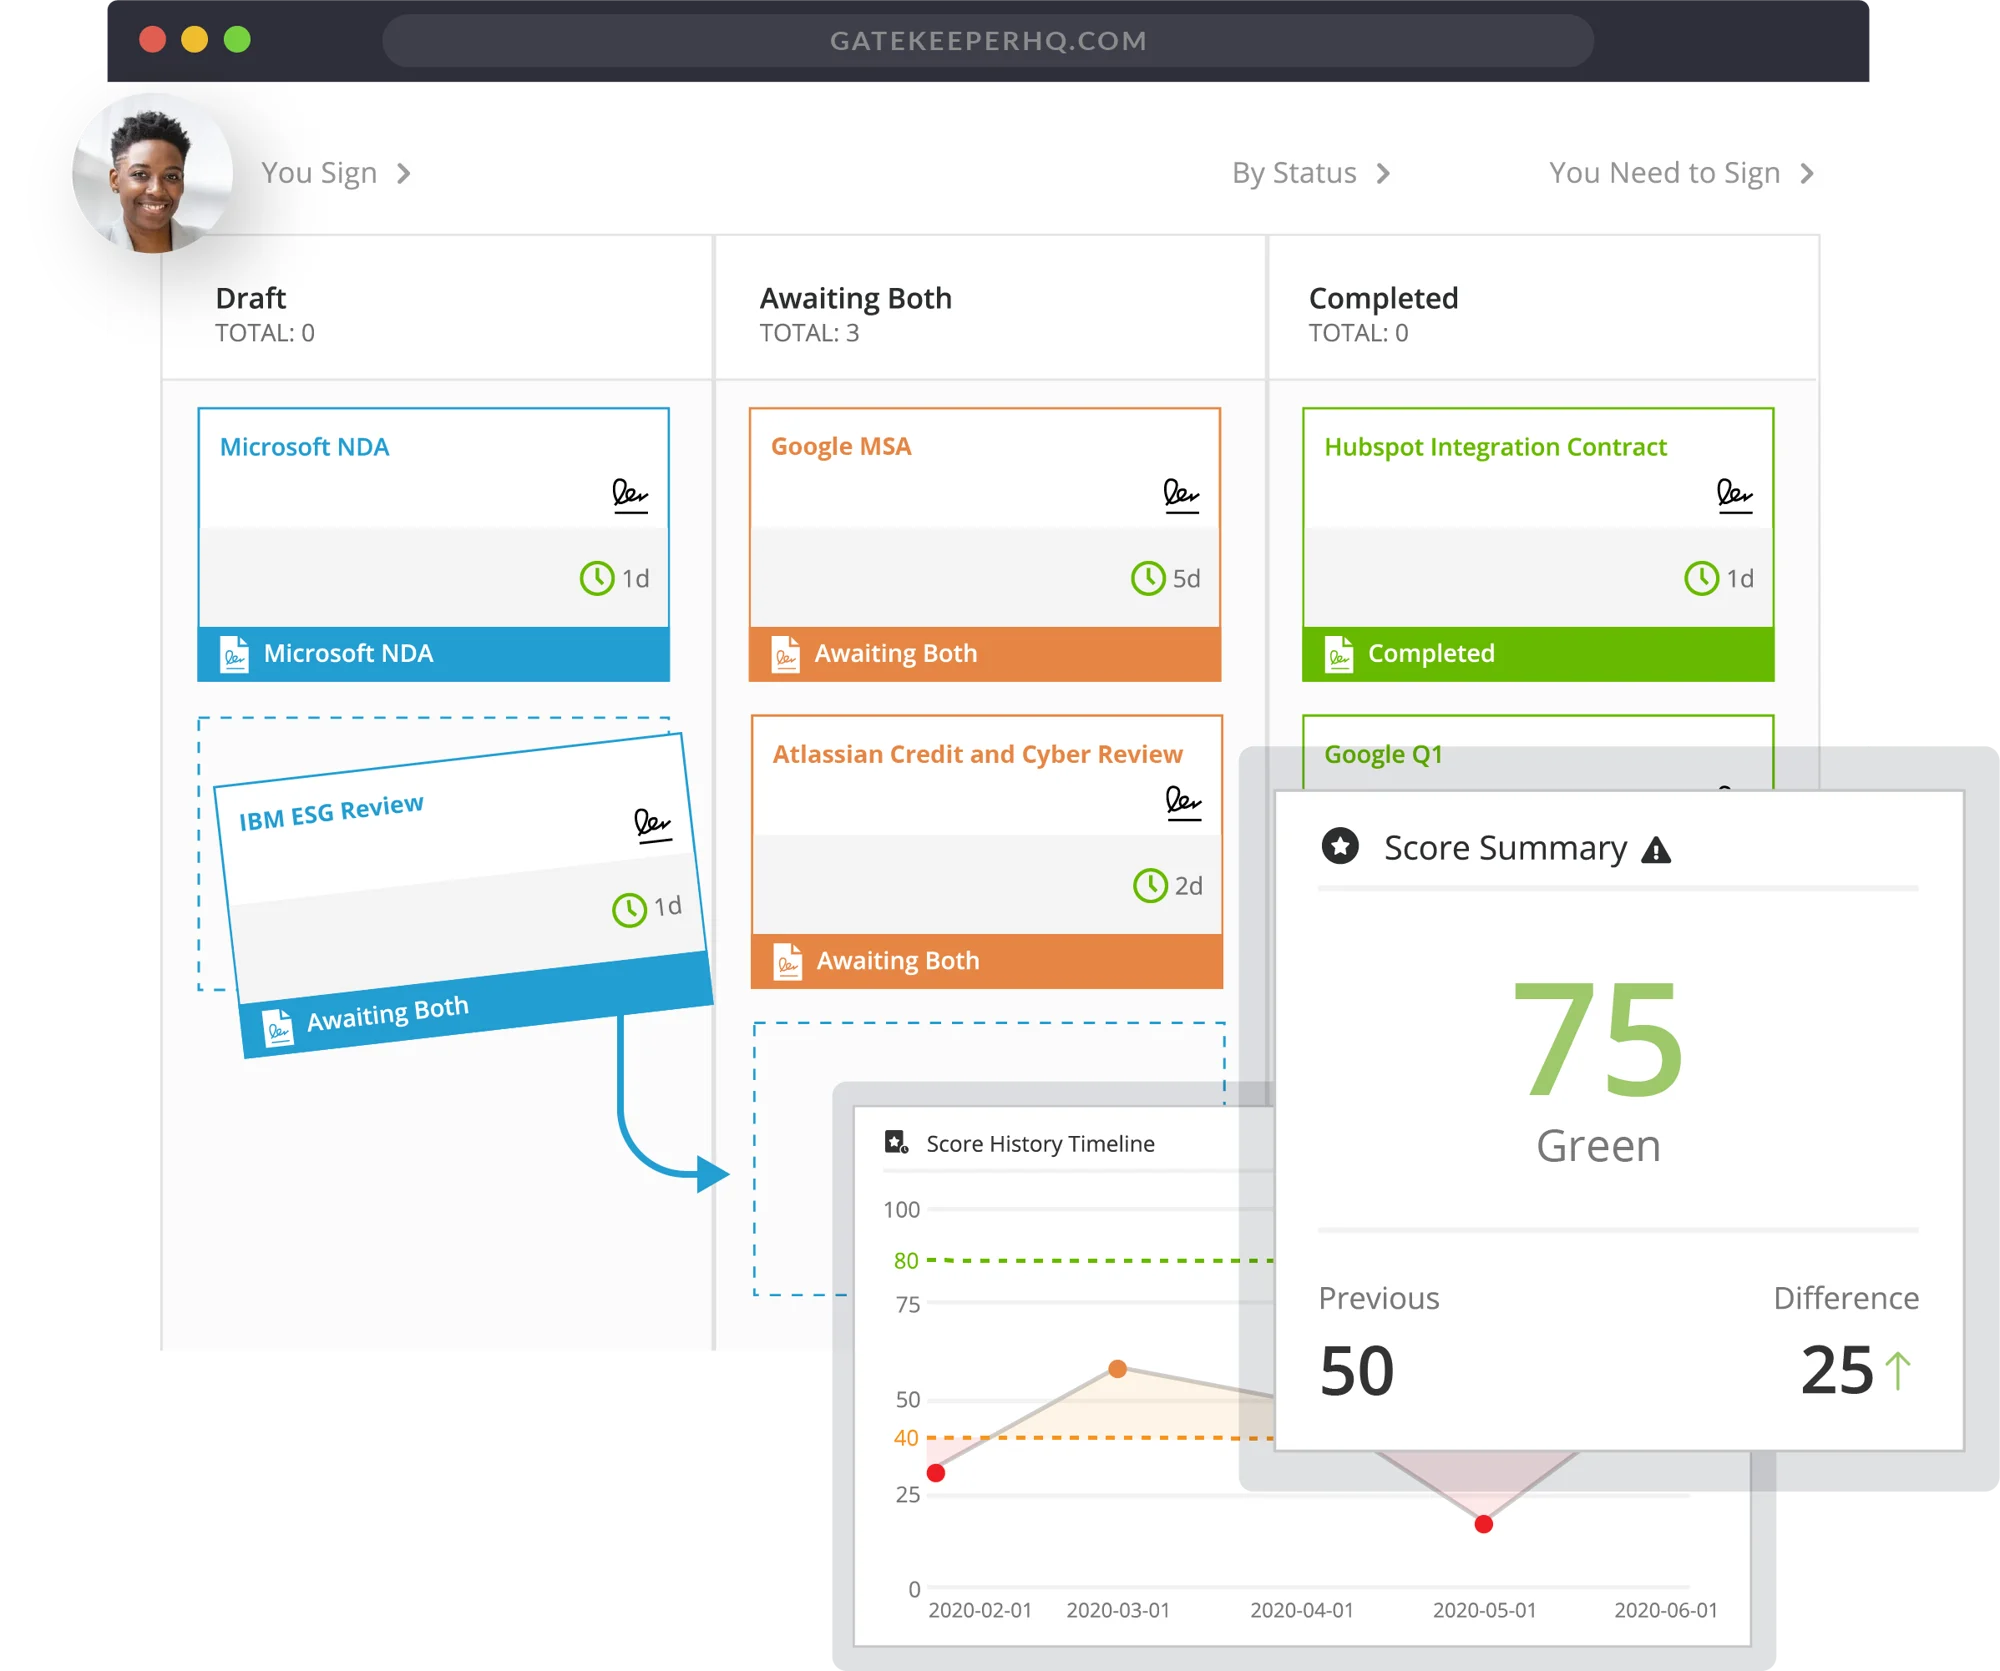Screen dimensions: 2000x1671
Task: Open the Google Q1 contract title
Action: (1383, 754)
